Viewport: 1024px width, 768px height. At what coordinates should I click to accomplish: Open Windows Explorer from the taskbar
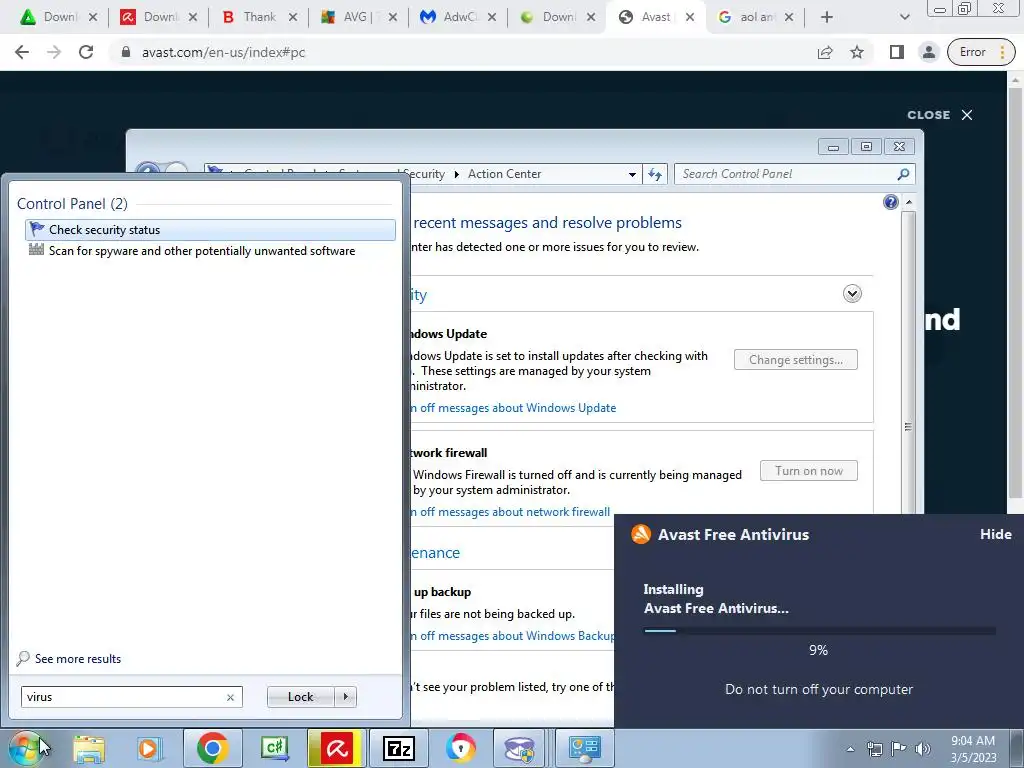pos(89,748)
